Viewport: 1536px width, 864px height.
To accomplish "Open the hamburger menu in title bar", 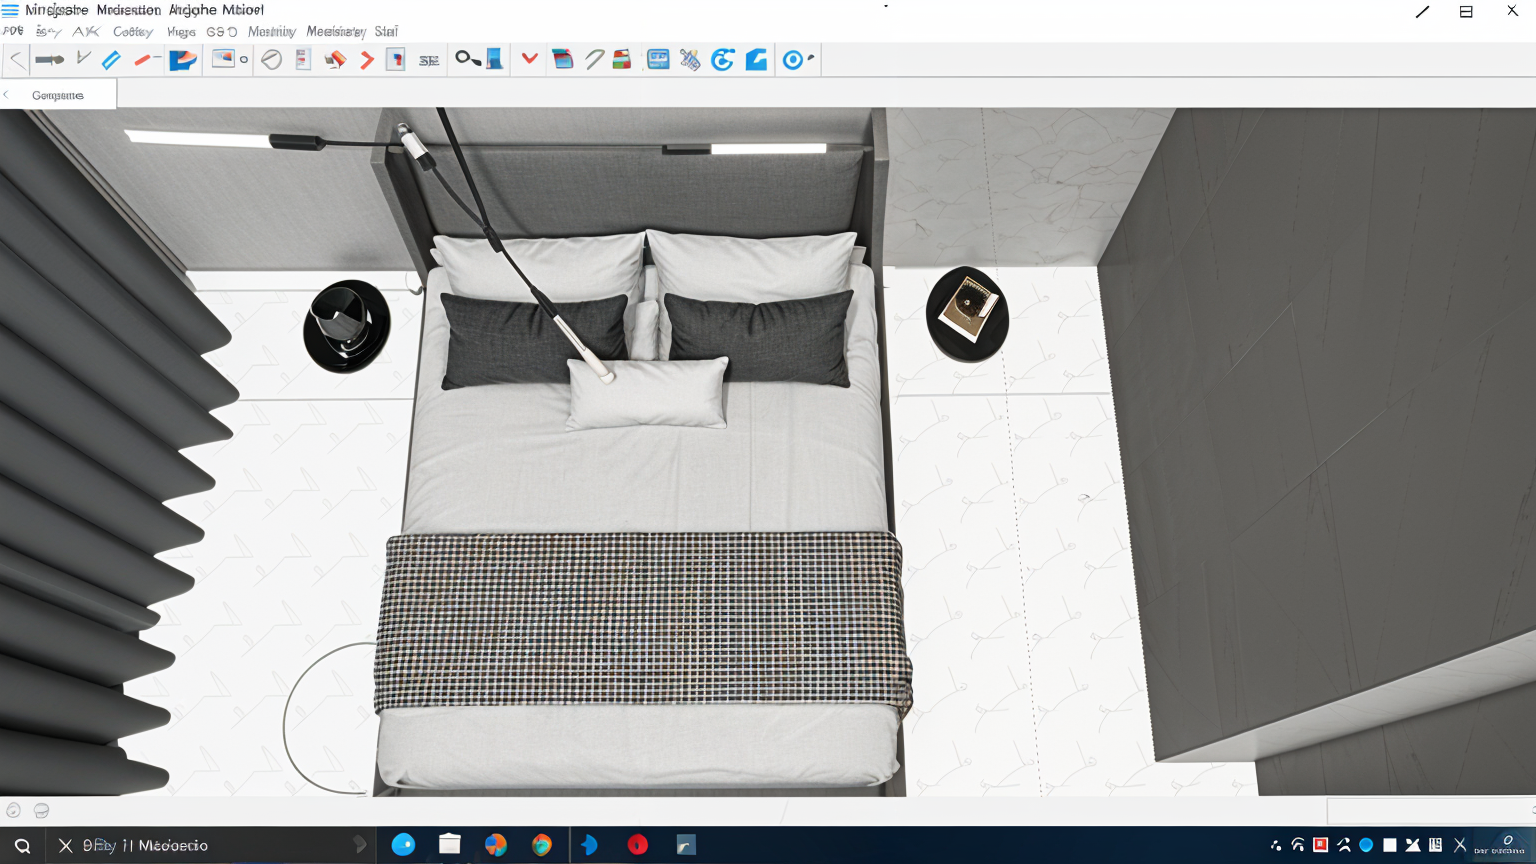I will 10,10.
